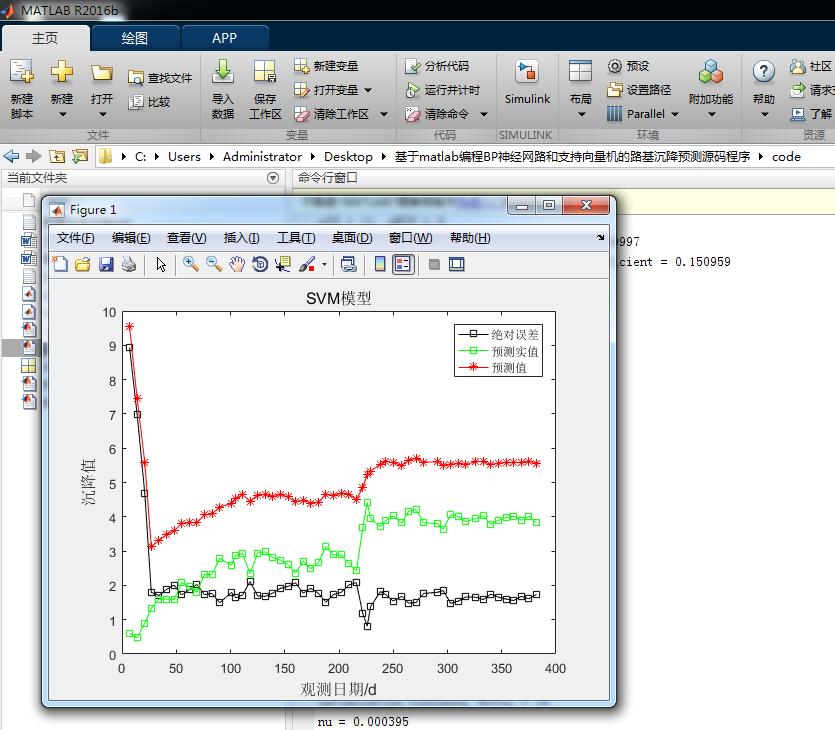Click 分析代码 in the ribbon
The image size is (835, 730).
pos(437,66)
